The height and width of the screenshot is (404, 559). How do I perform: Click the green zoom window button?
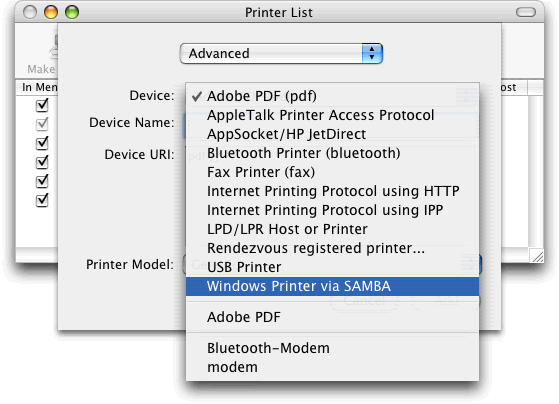[x=72, y=12]
